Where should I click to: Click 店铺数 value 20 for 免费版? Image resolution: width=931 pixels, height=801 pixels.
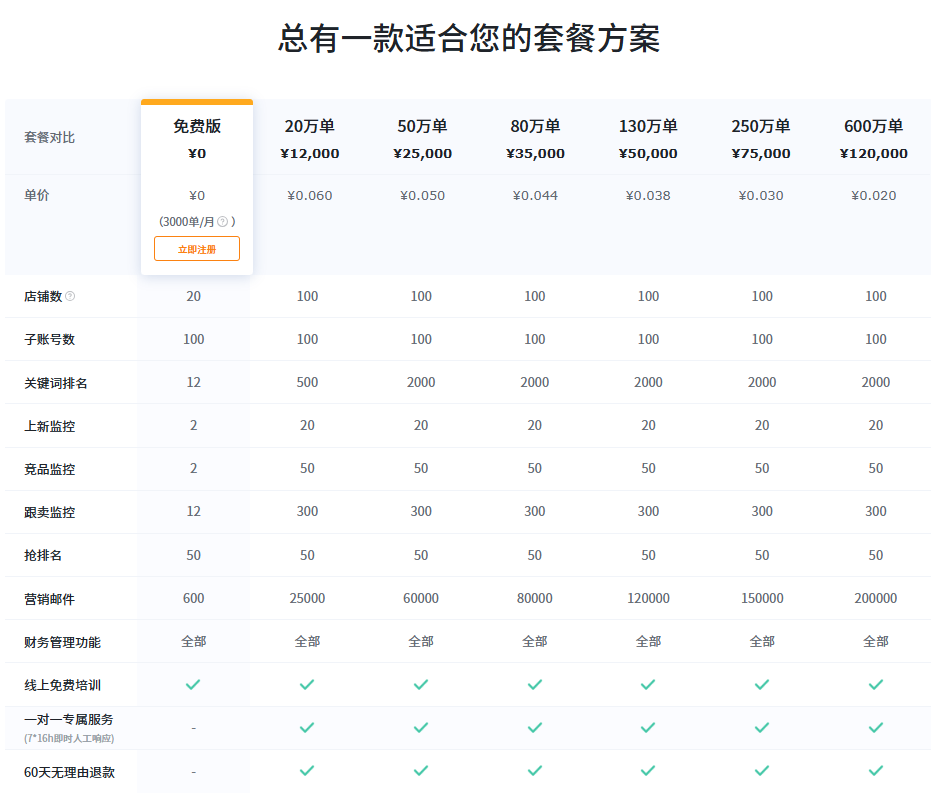[194, 296]
